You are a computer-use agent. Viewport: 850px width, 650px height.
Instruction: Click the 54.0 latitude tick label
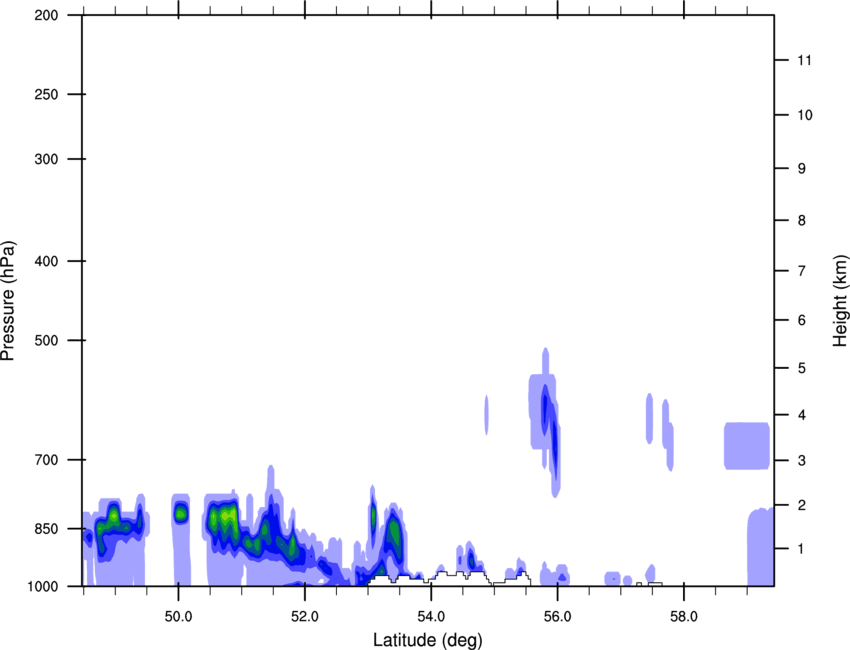coord(431,617)
